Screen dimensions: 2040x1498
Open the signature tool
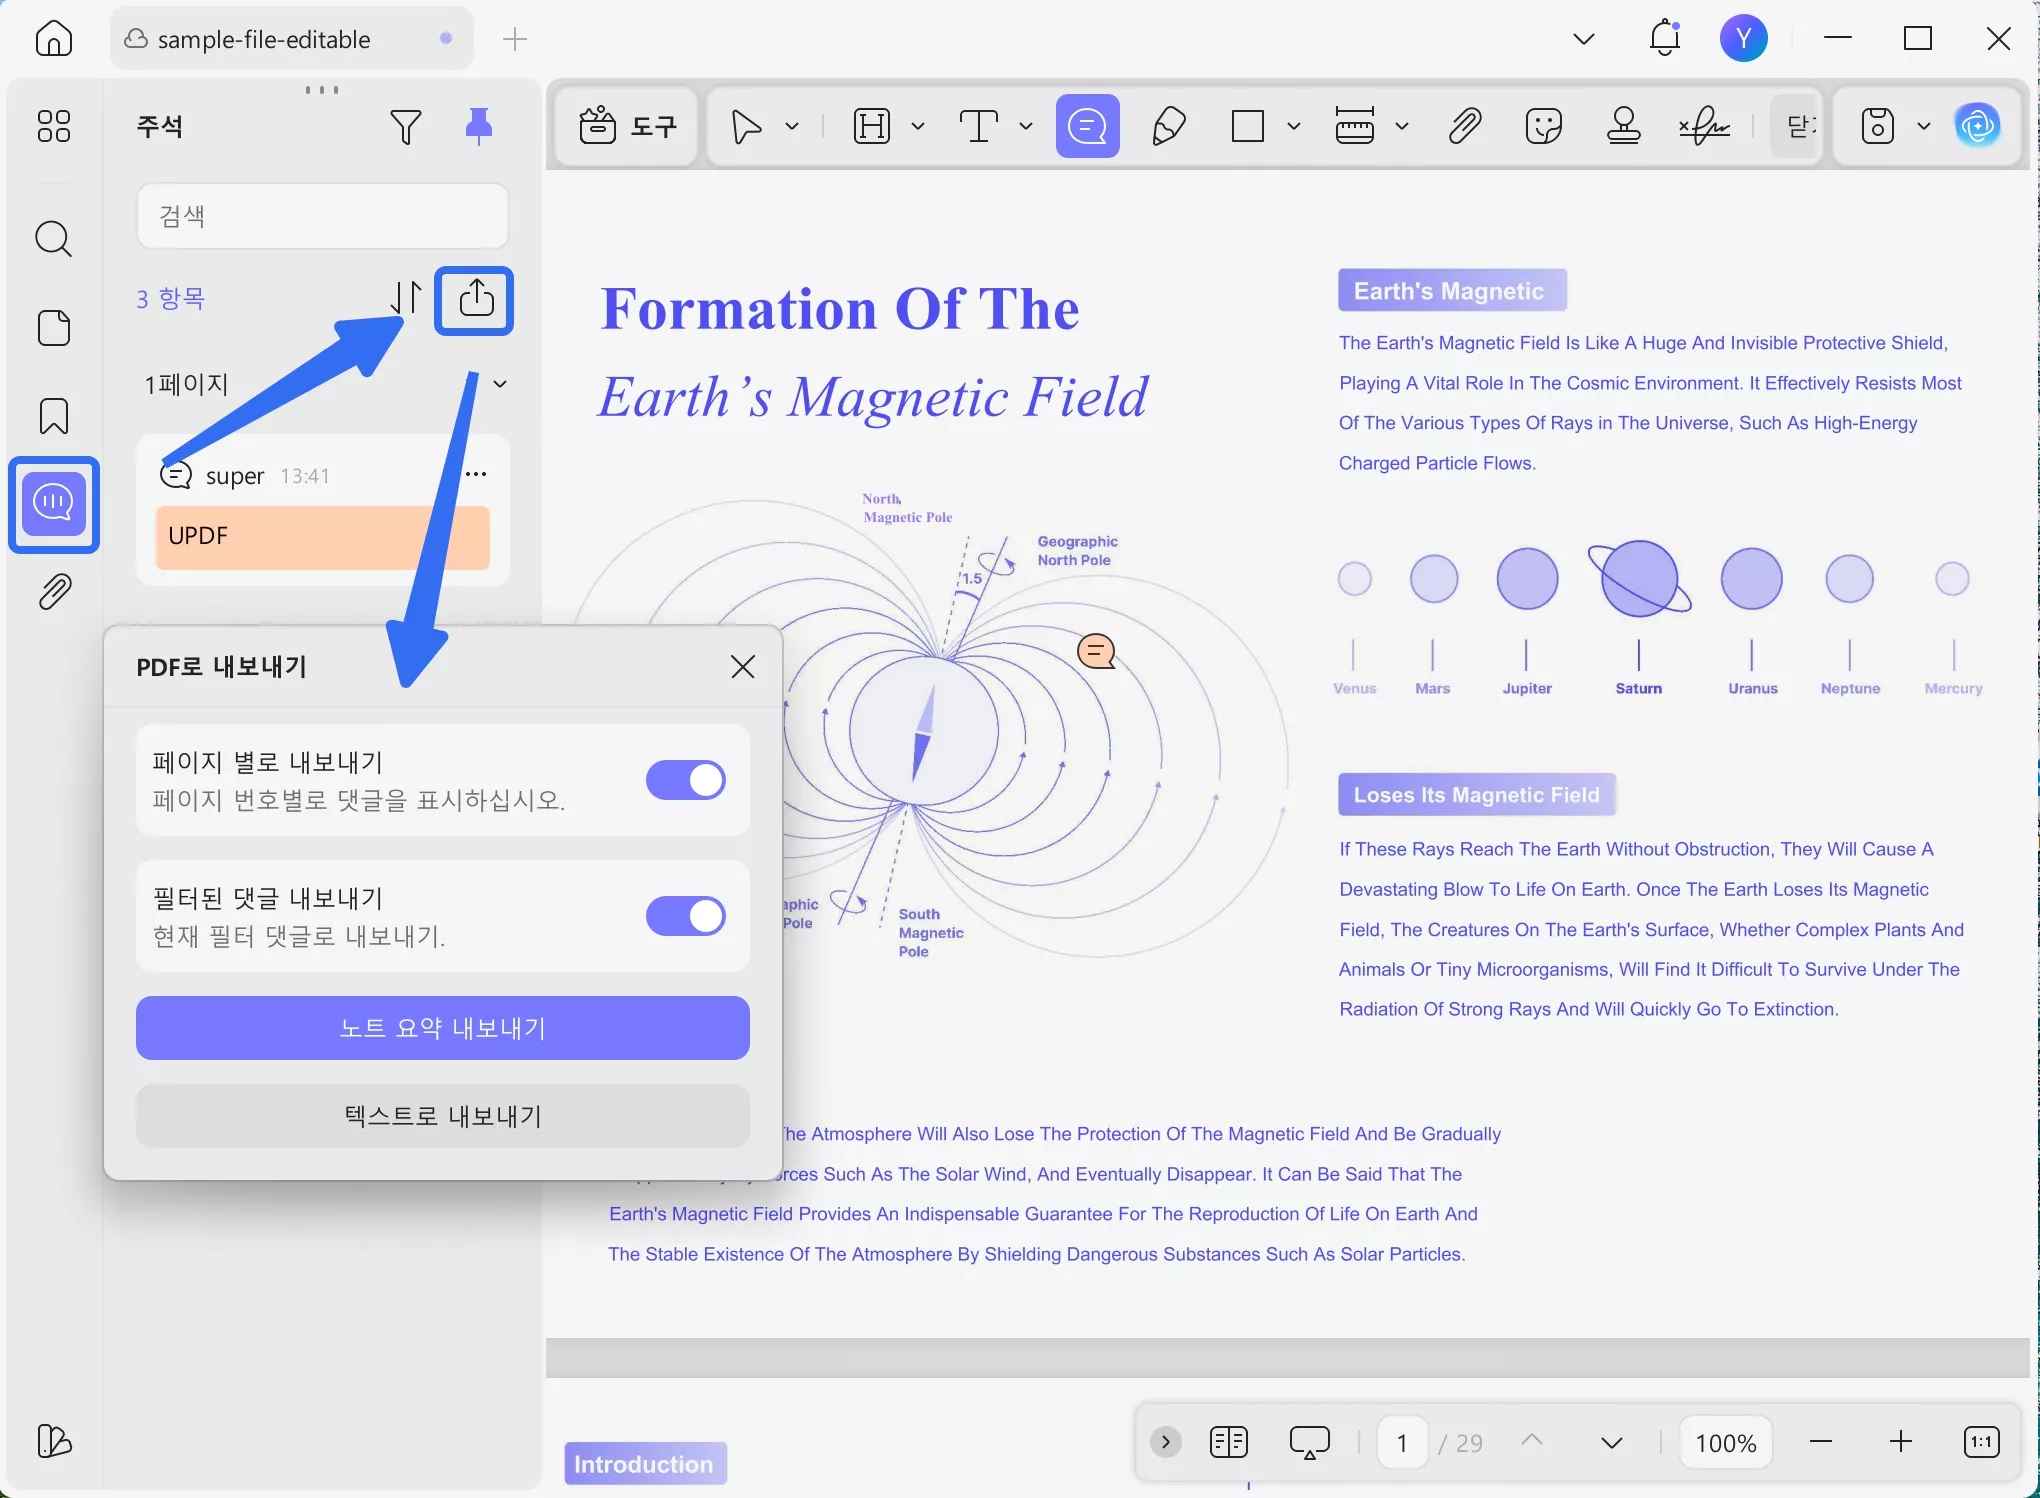point(1704,127)
